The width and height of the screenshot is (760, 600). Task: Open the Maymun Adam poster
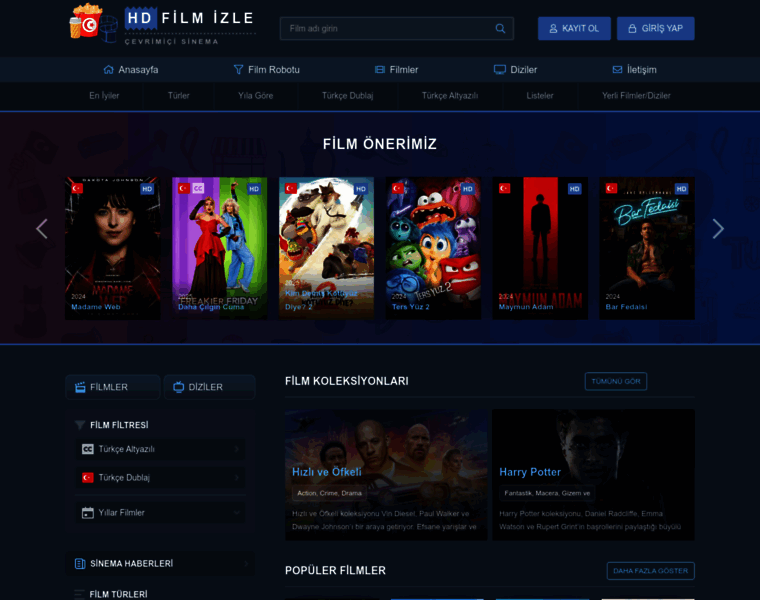(540, 248)
